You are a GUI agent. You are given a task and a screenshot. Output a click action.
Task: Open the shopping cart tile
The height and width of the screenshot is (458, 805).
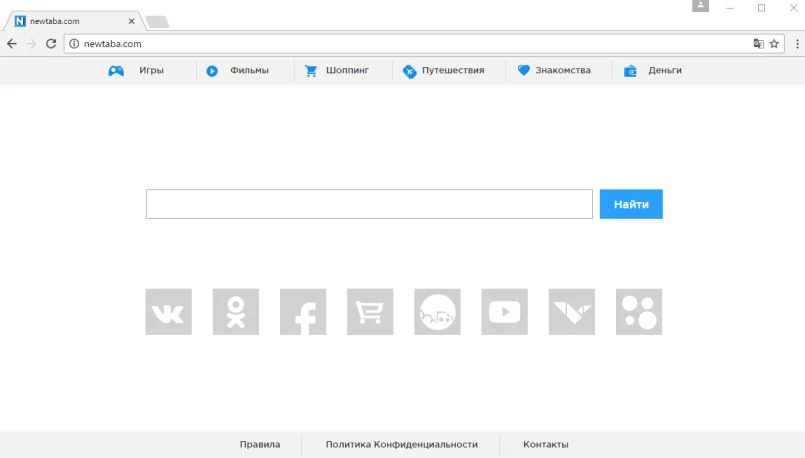pos(370,312)
